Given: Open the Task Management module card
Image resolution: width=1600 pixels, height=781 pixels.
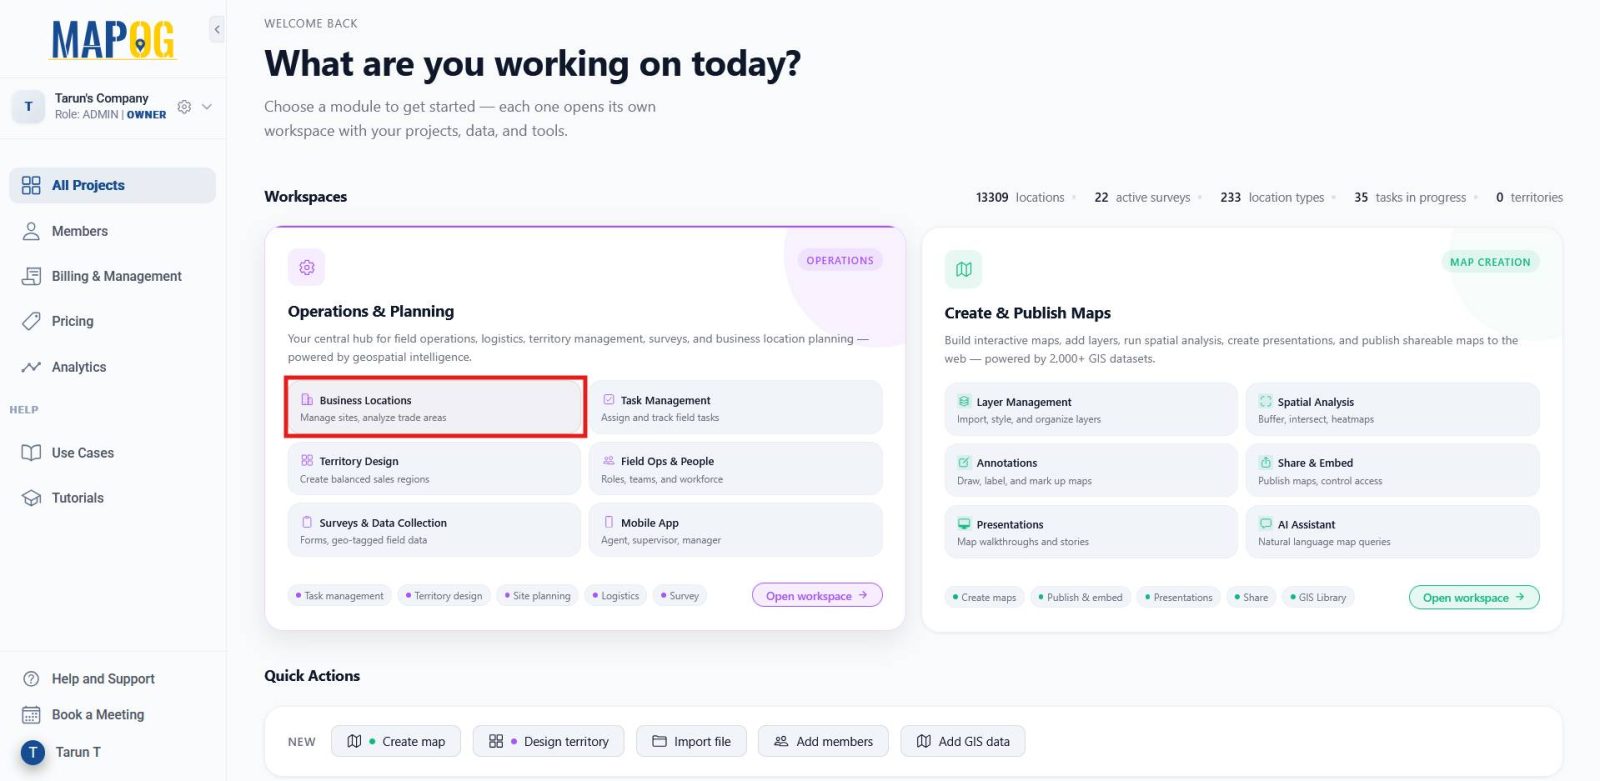Looking at the screenshot, I should click(736, 407).
